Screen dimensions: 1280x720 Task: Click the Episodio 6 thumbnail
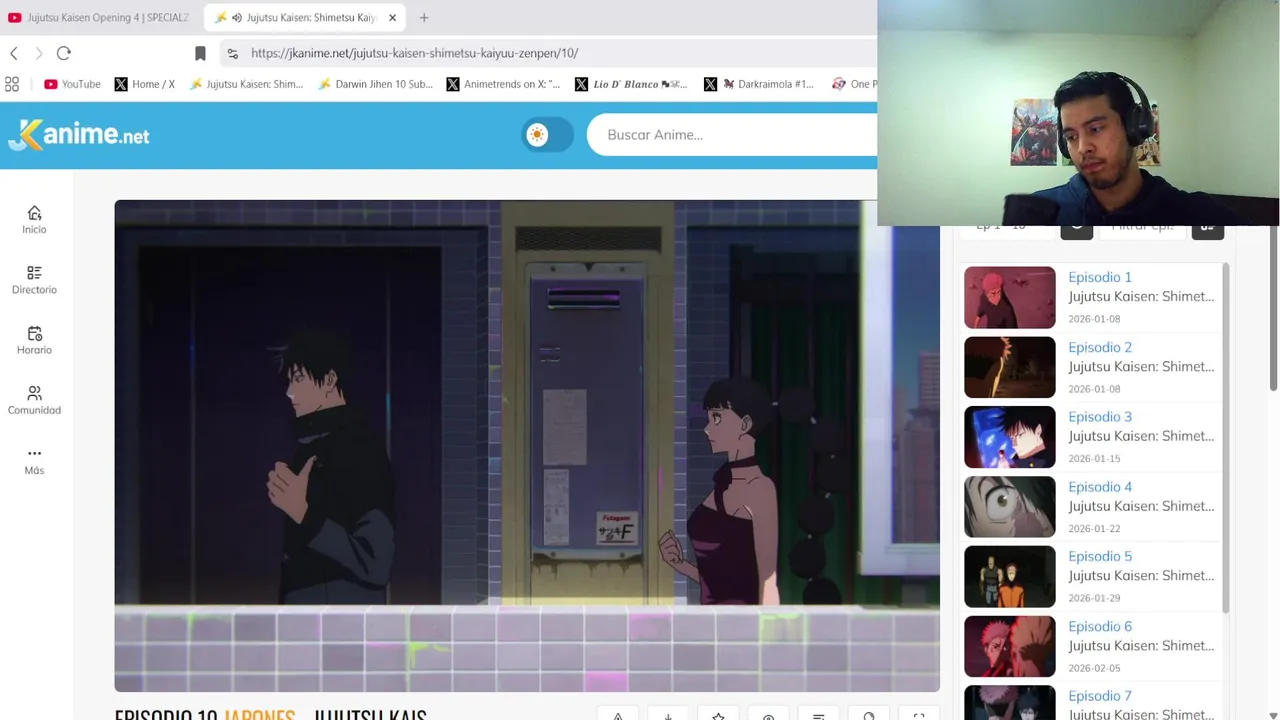point(1009,646)
